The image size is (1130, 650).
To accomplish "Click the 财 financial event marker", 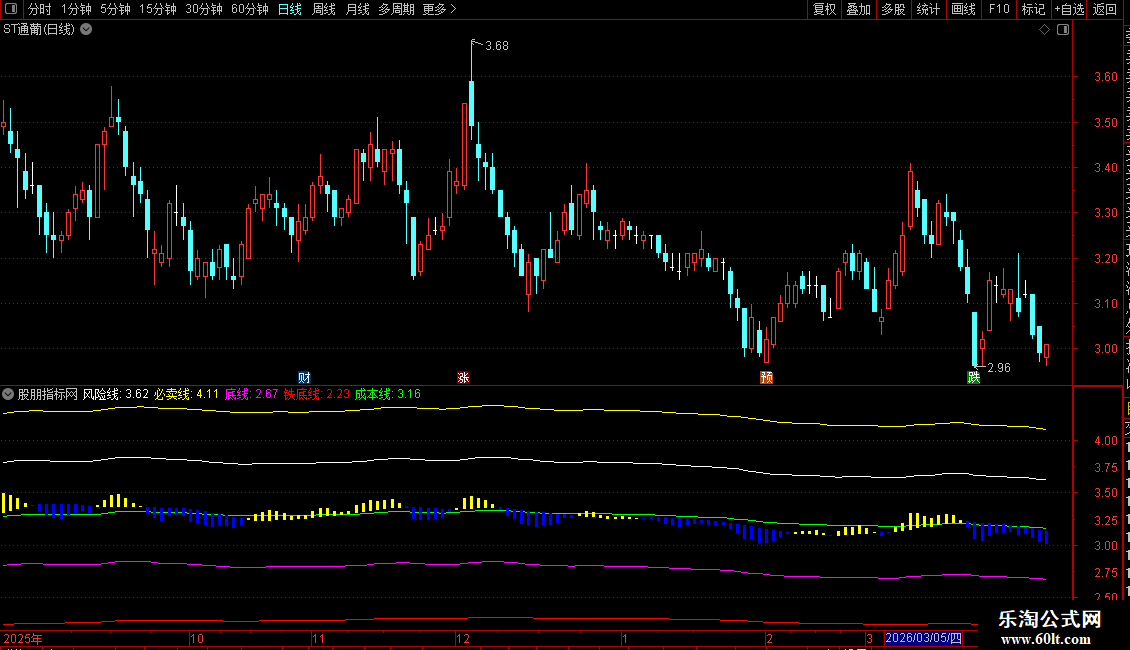I will point(304,378).
